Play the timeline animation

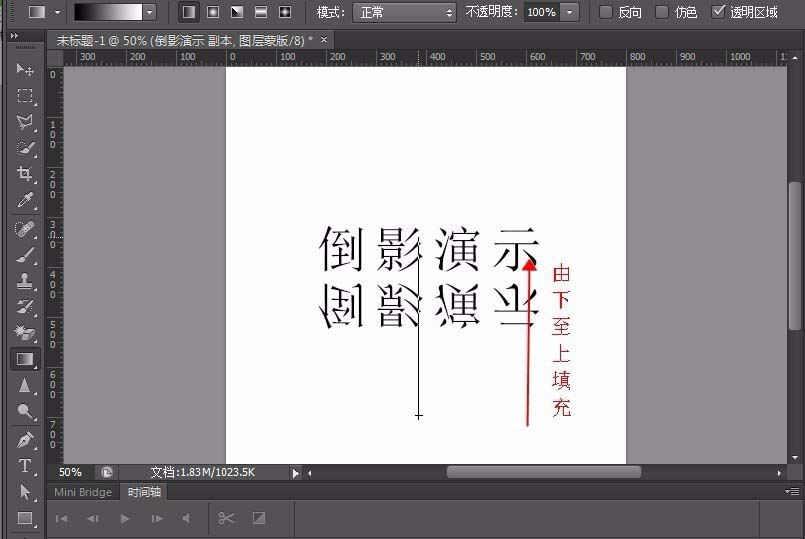(125, 518)
